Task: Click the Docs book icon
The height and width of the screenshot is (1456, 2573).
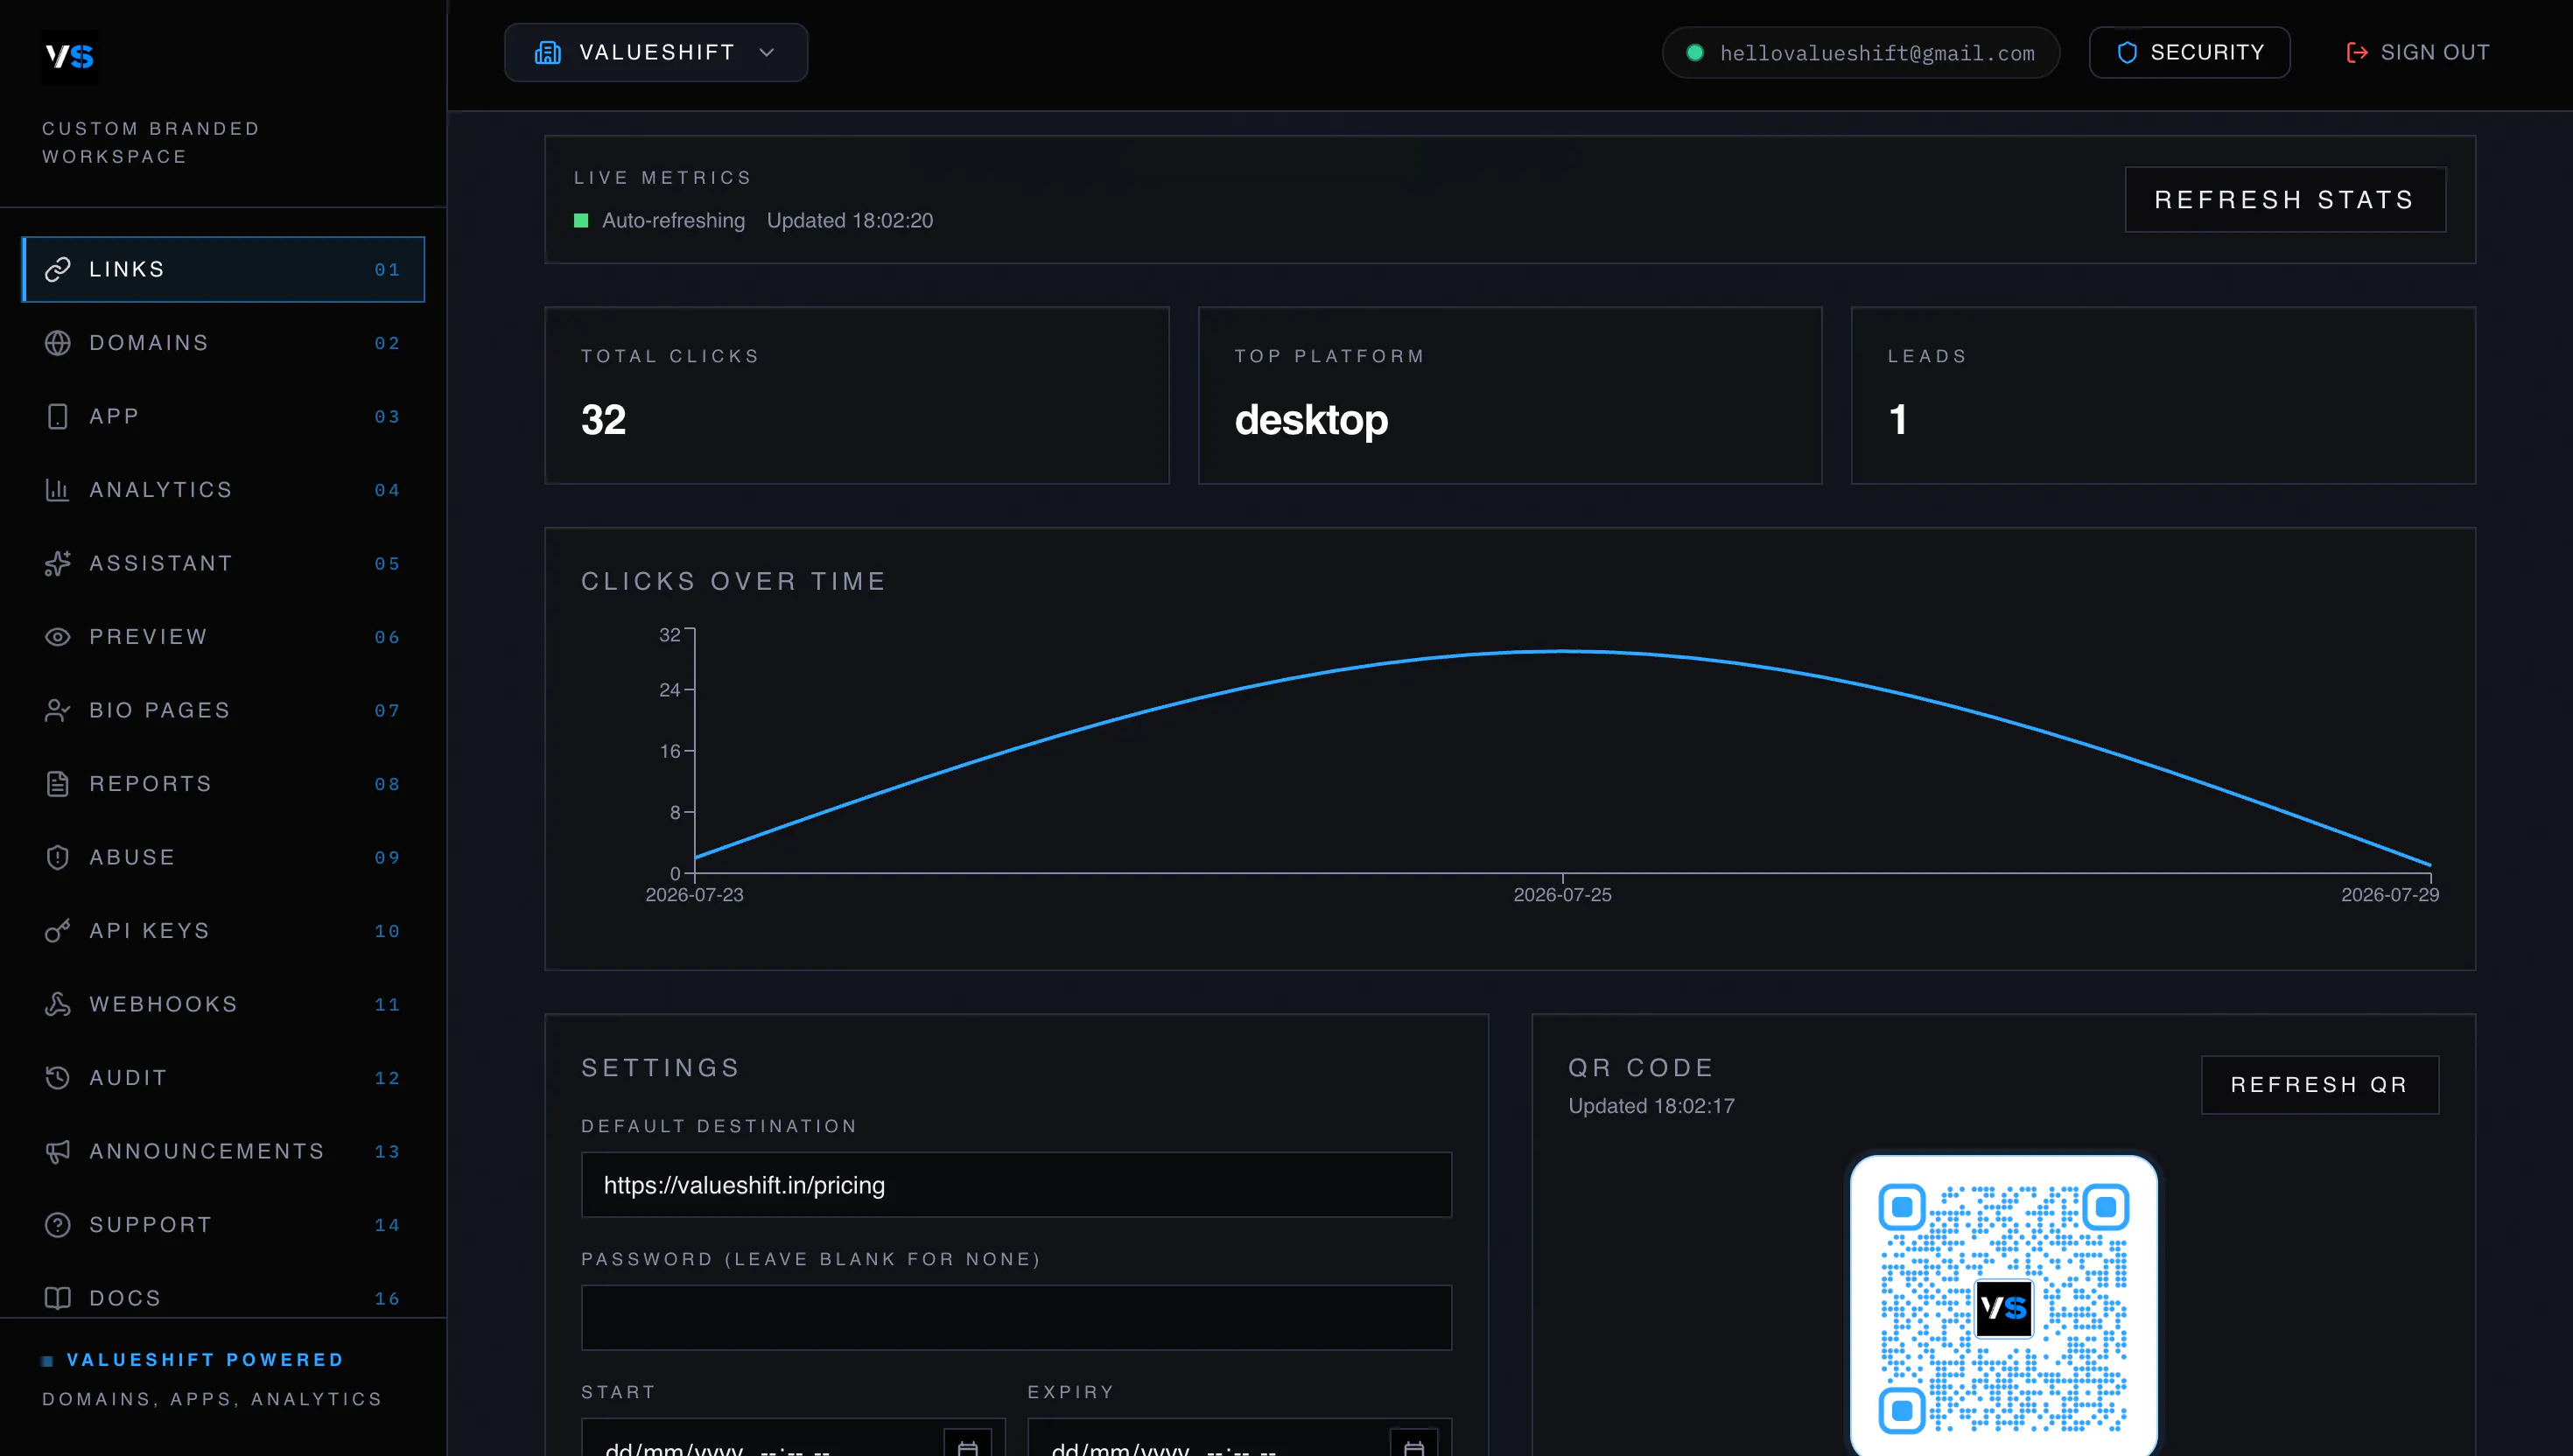Action: tap(58, 1298)
